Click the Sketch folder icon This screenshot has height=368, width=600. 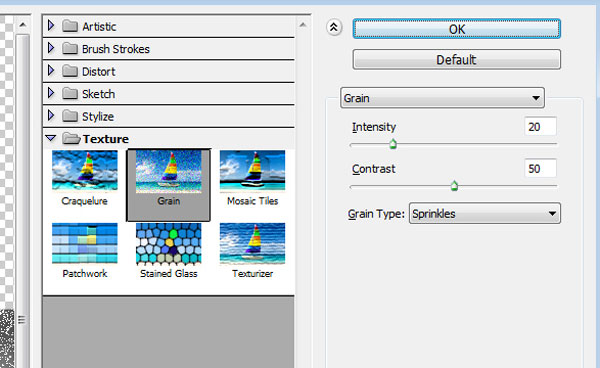(x=70, y=93)
